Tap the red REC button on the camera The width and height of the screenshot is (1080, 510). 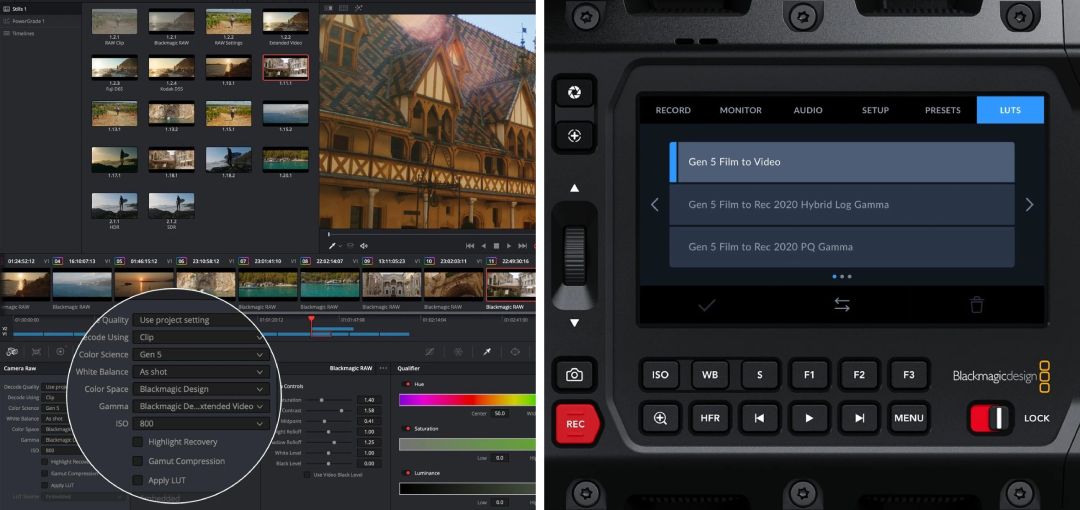(x=577, y=424)
